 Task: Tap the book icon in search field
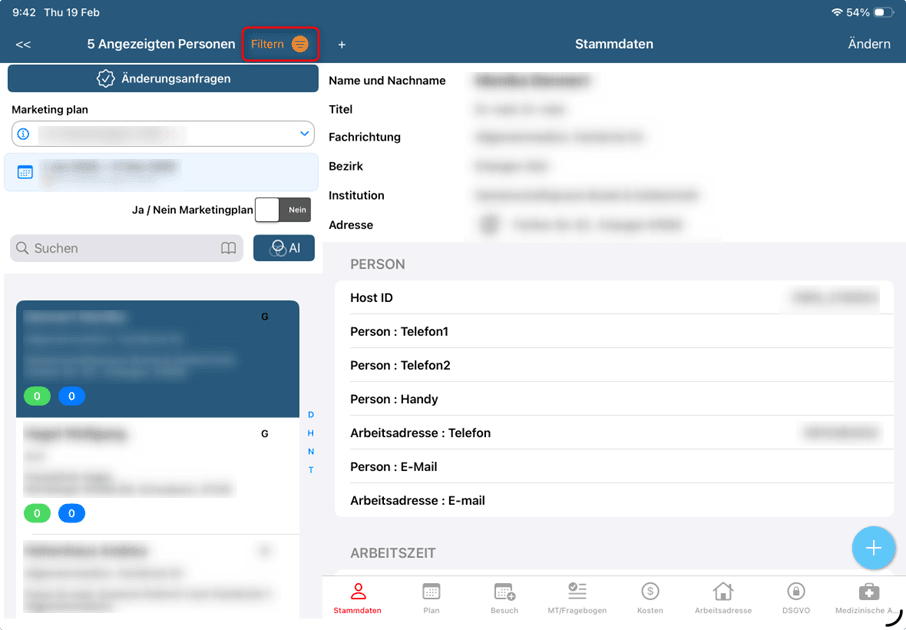point(229,248)
